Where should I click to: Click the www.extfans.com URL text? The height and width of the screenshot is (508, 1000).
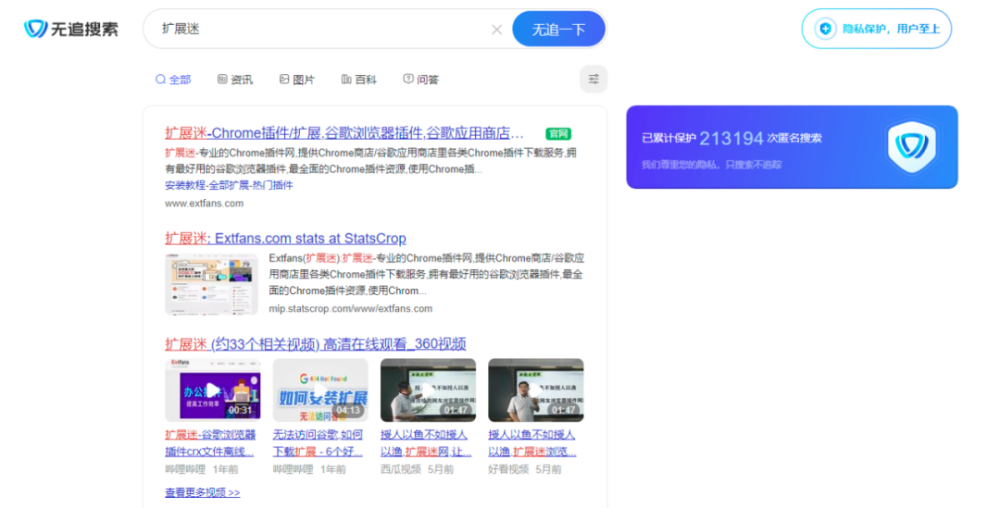[204, 203]
